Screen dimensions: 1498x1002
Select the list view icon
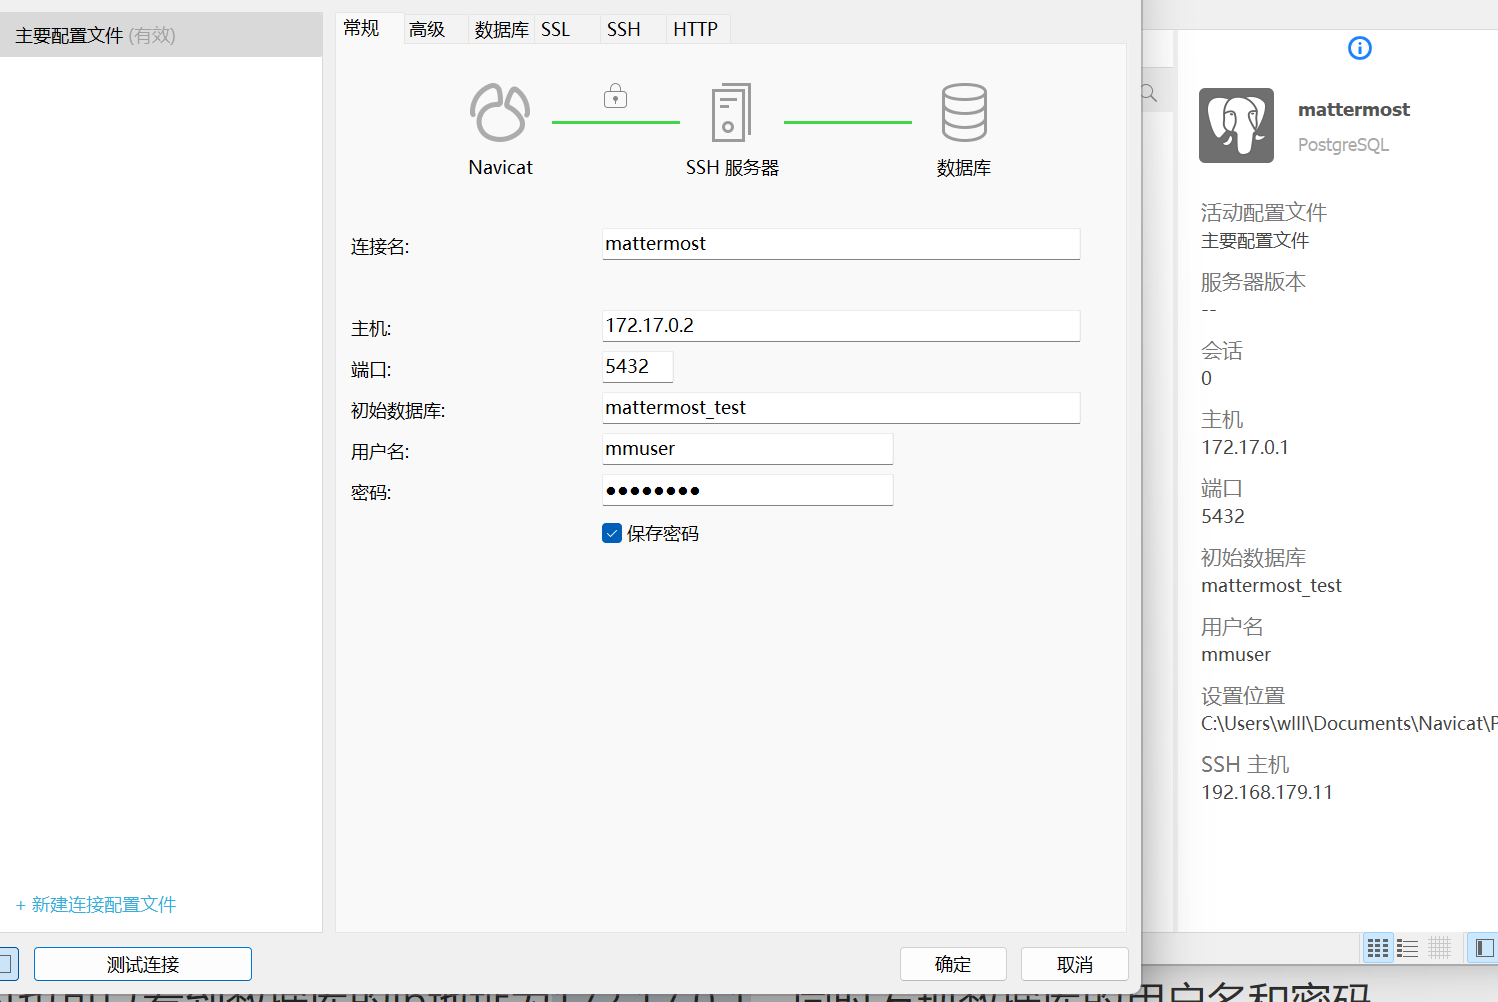(x=1407, y=948)
